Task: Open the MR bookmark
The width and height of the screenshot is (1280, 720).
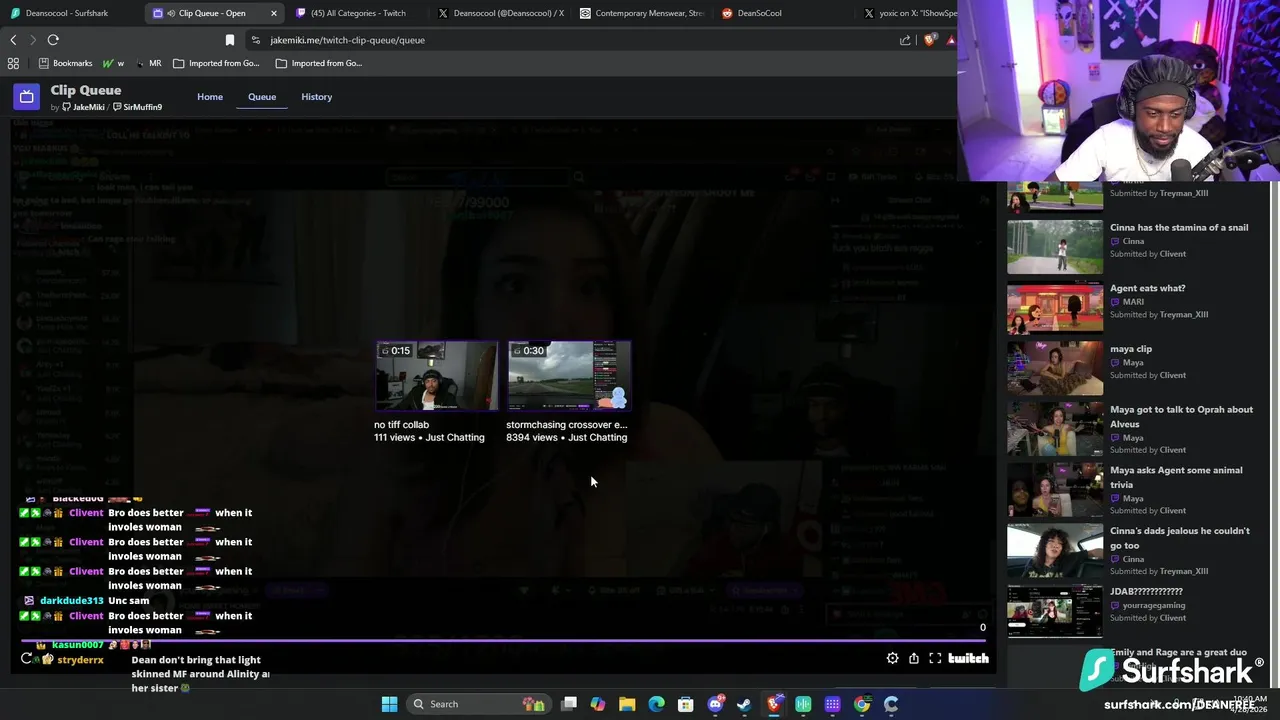Action: point(148,63)
